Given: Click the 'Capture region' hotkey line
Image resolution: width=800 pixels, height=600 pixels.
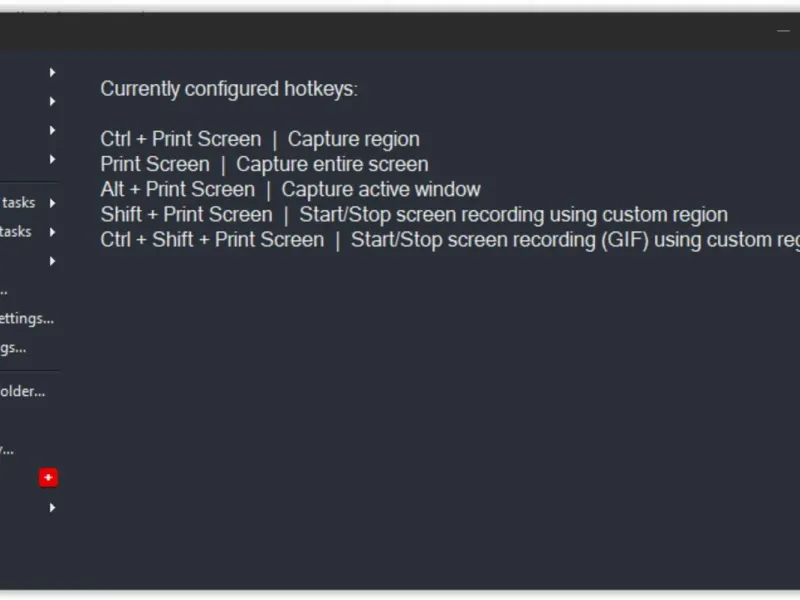Looking at the screenshot, I should click(x=260, y=140).
